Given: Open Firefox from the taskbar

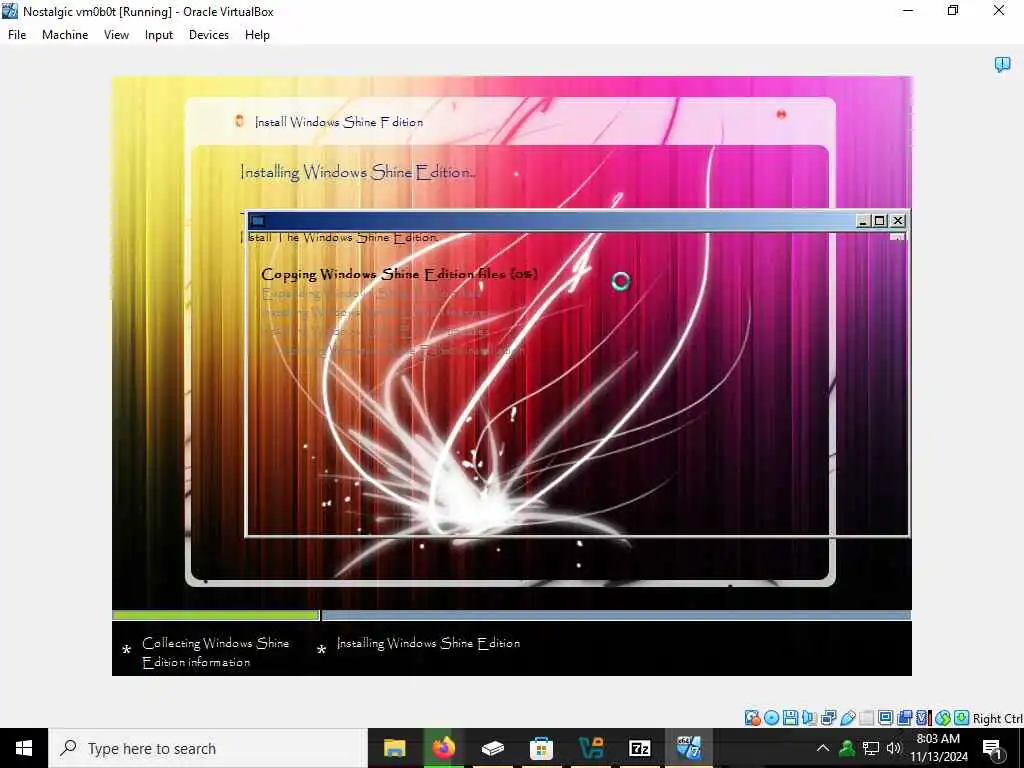Looking at the screenshot, I should click(443, 748).
